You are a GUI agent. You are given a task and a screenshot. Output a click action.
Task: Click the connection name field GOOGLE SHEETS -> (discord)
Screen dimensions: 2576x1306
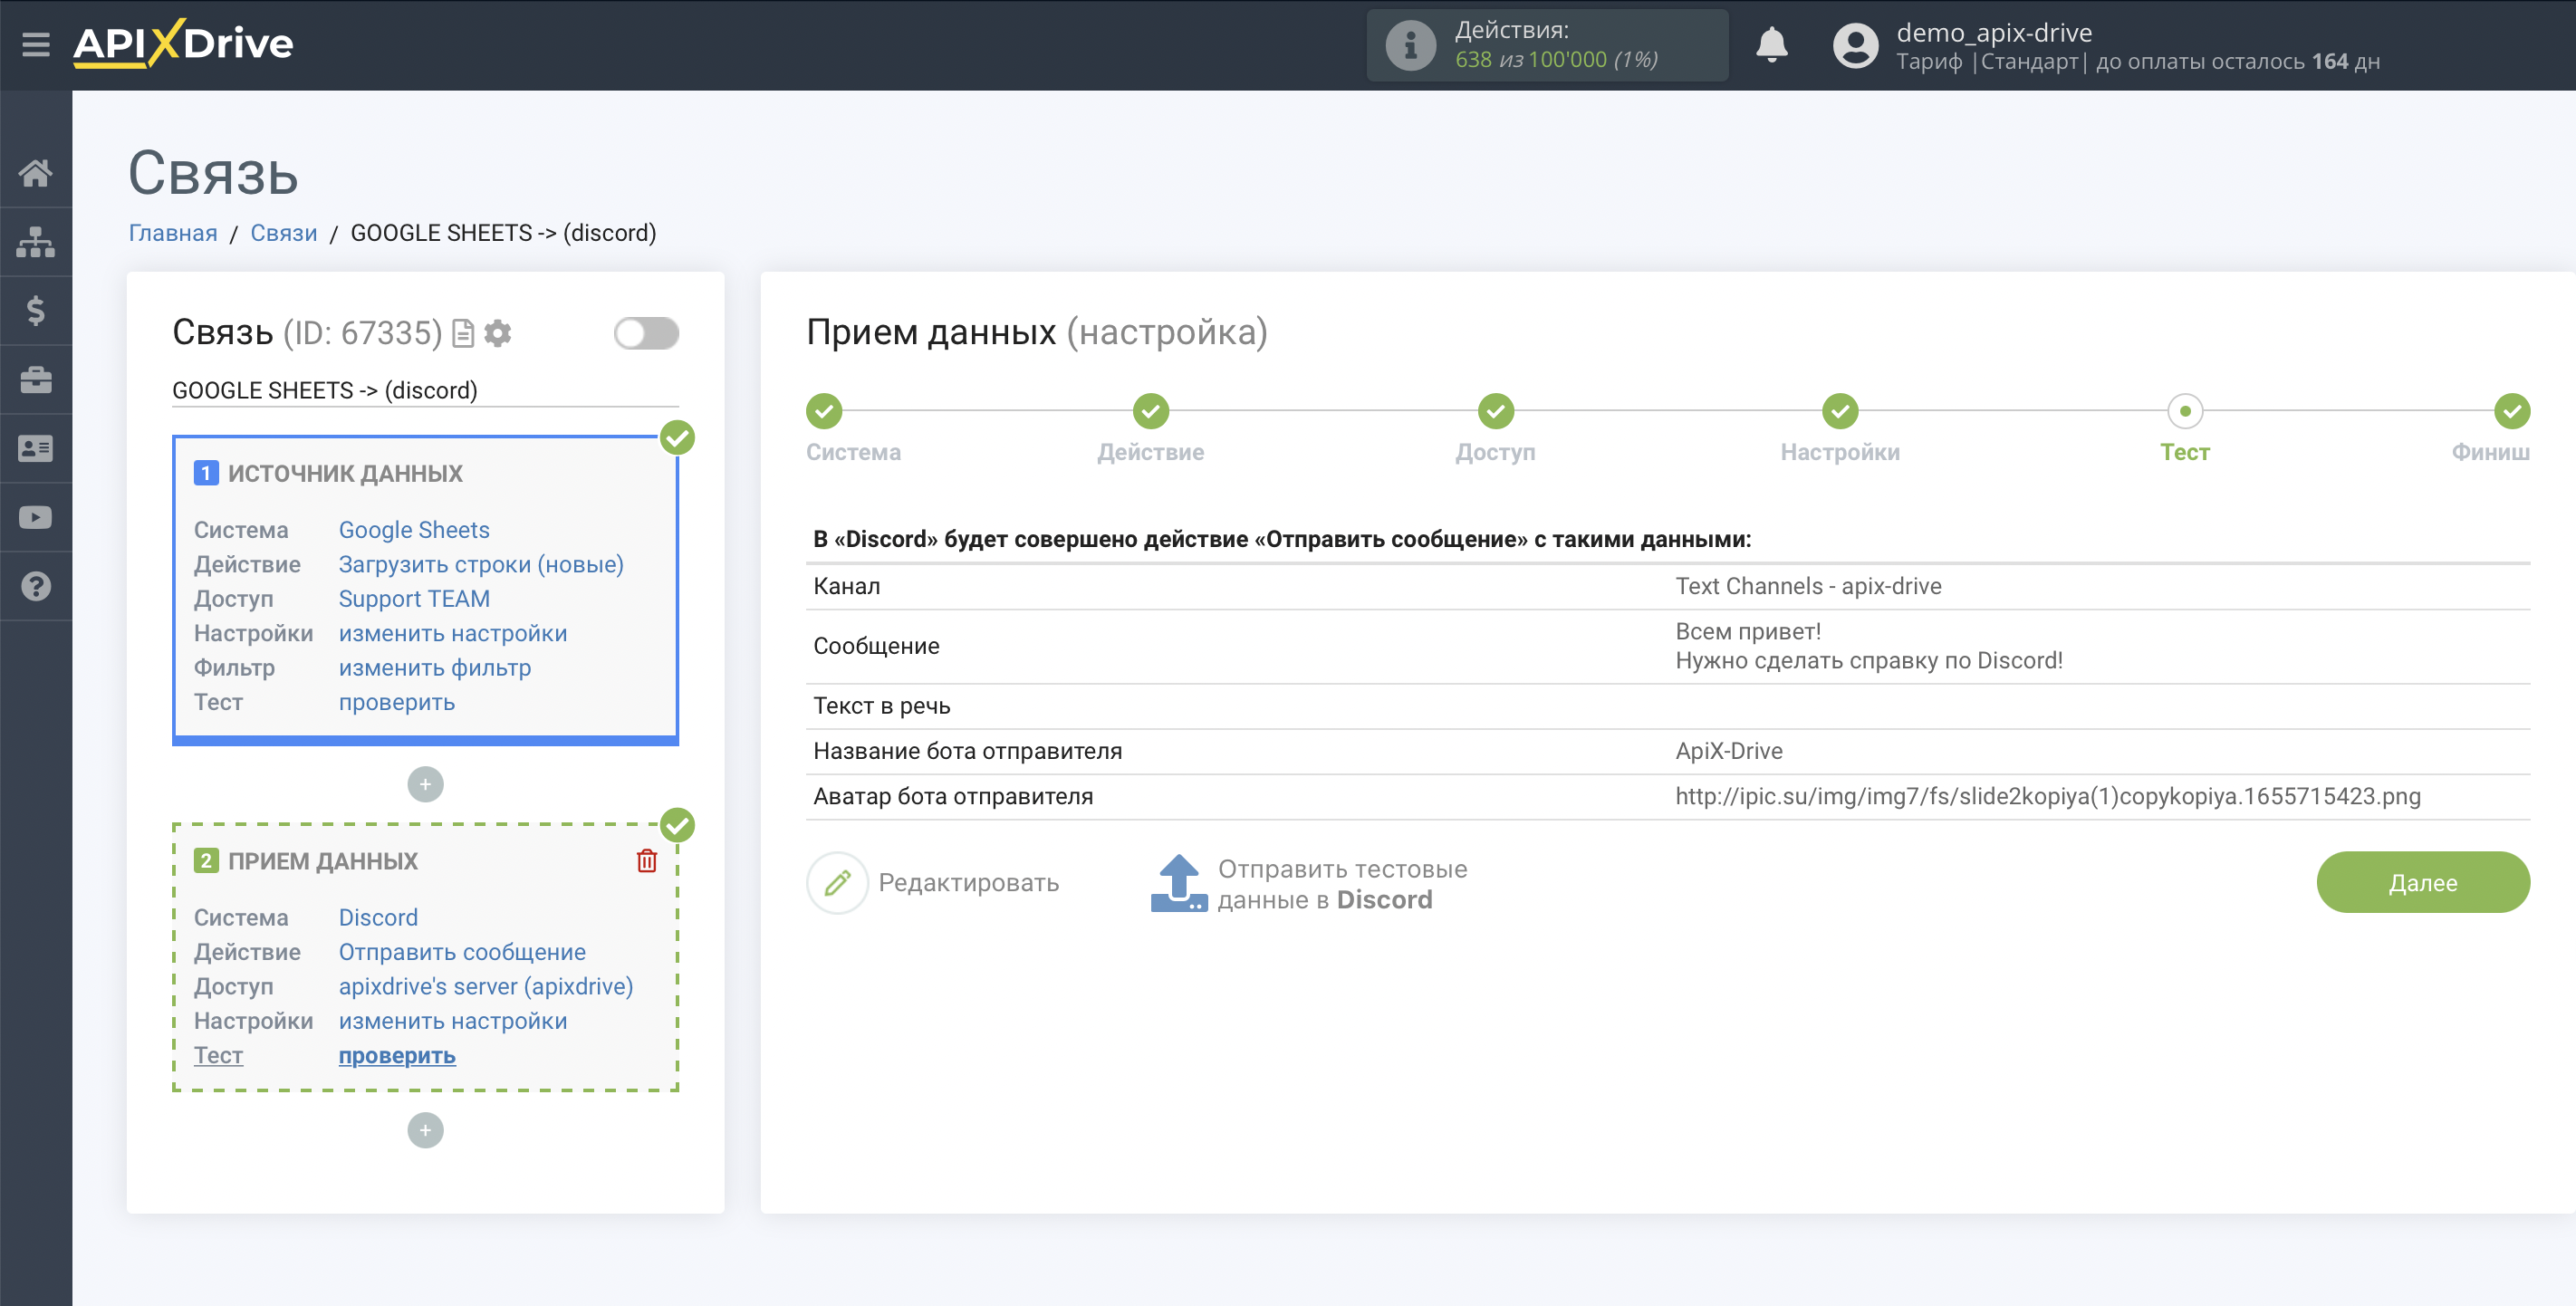coord(425,390)
